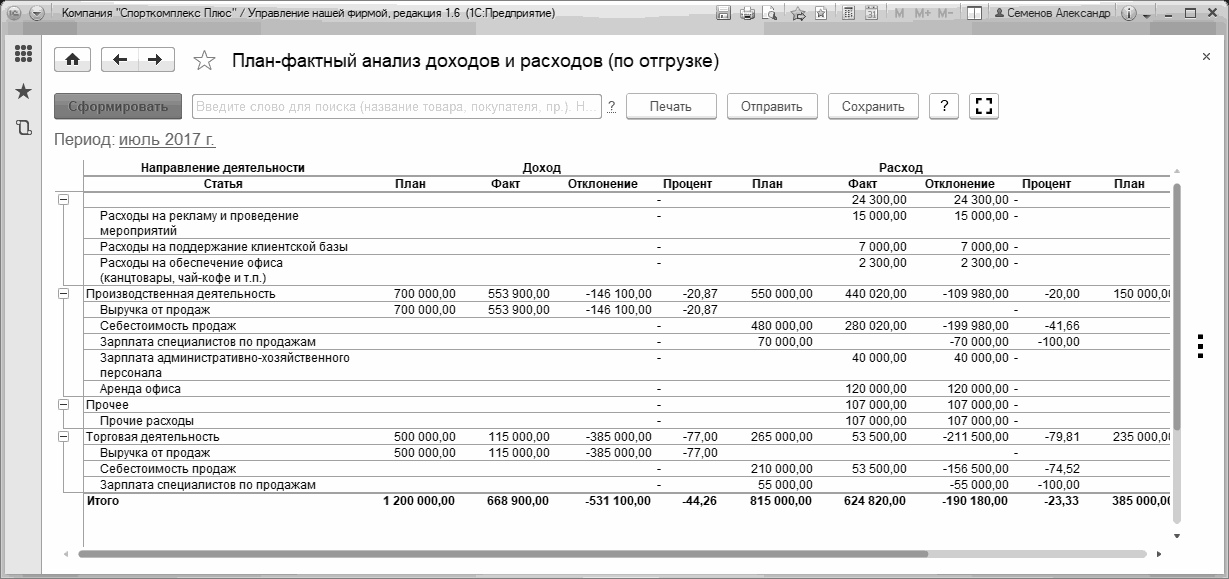The image size is (1229, 579).
Task: Click the horizontal scrollbar left arrow
Action: coord(67,553)
